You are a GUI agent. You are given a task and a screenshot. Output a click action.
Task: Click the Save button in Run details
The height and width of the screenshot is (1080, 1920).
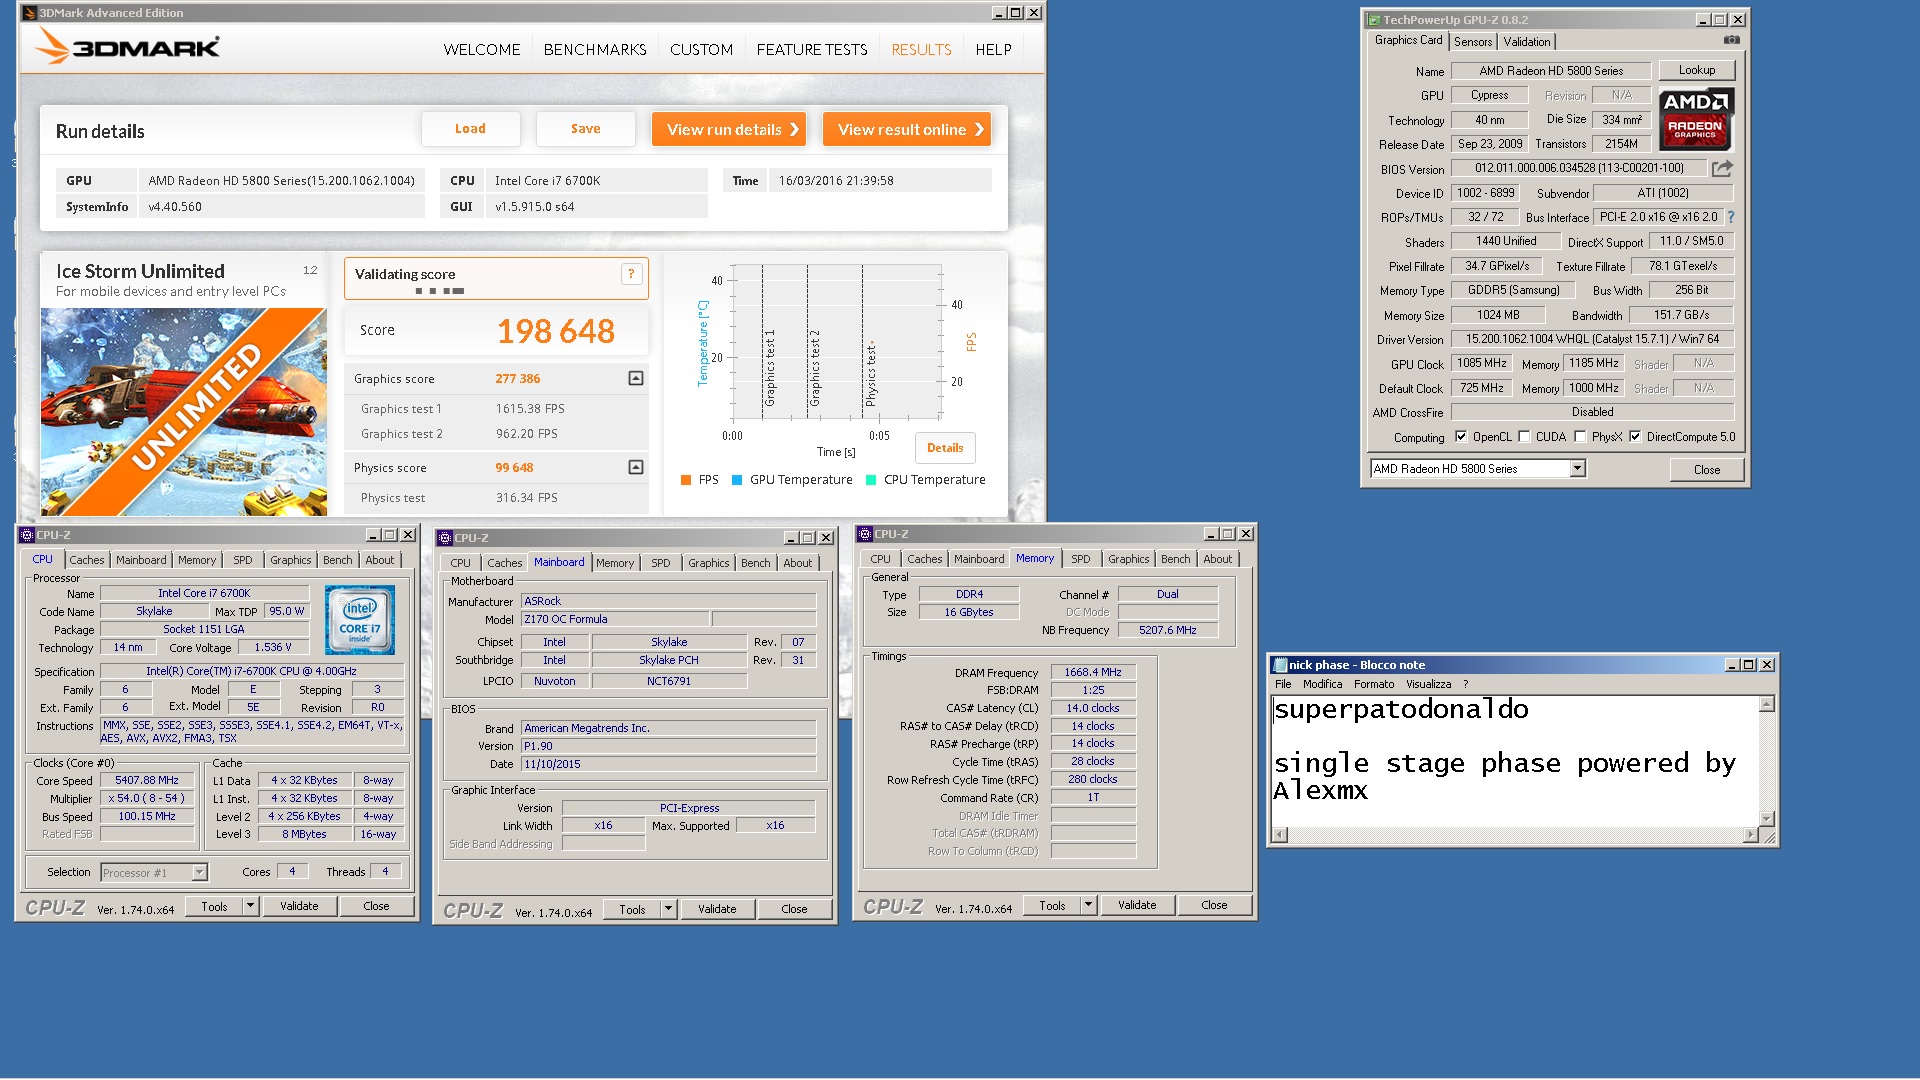click(x=586, y=129)
